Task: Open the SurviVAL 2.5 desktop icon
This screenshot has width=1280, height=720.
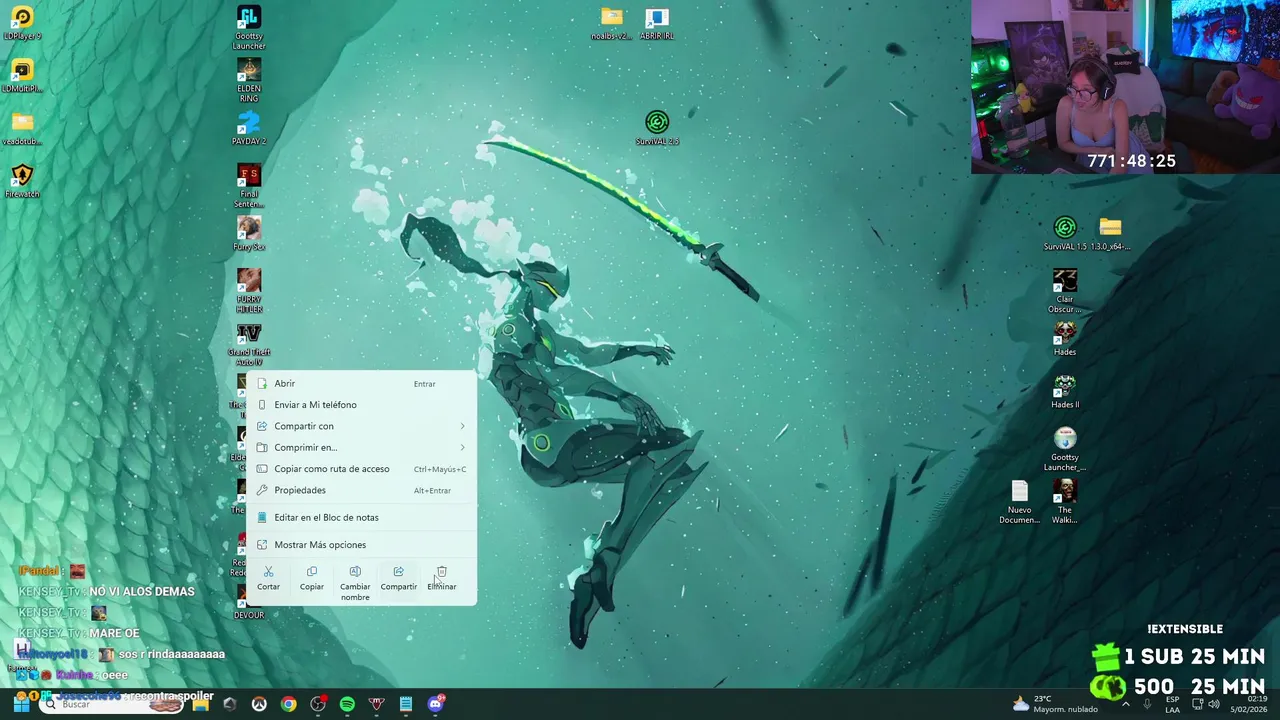Action: 657,128
